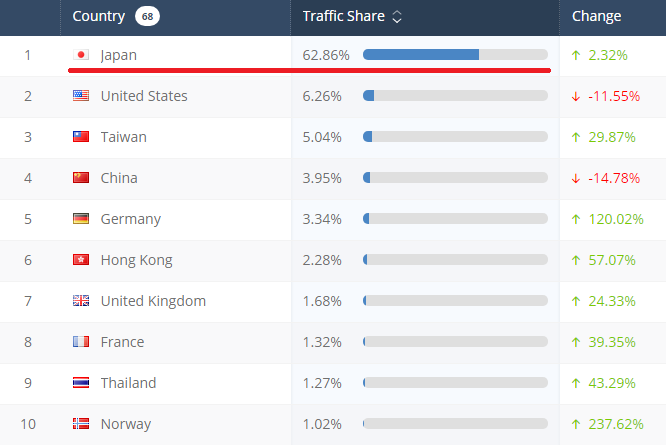Click the United Kingdom flag icon
Viewport: 666px width, 445px height.
tap(82, 301)
